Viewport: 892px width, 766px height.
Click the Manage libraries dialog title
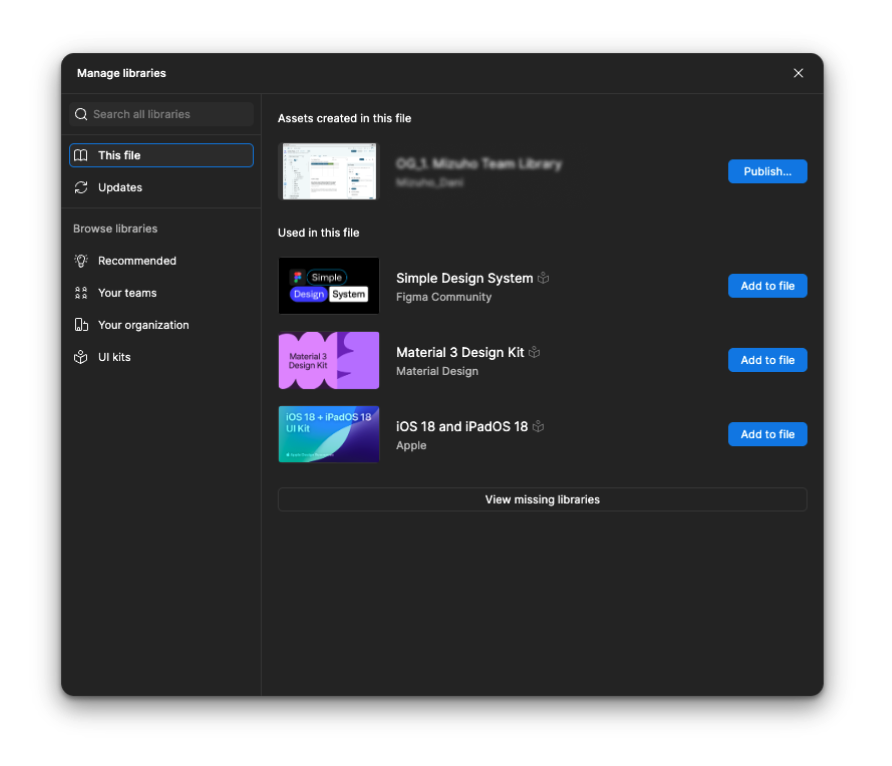click(121, 73)
